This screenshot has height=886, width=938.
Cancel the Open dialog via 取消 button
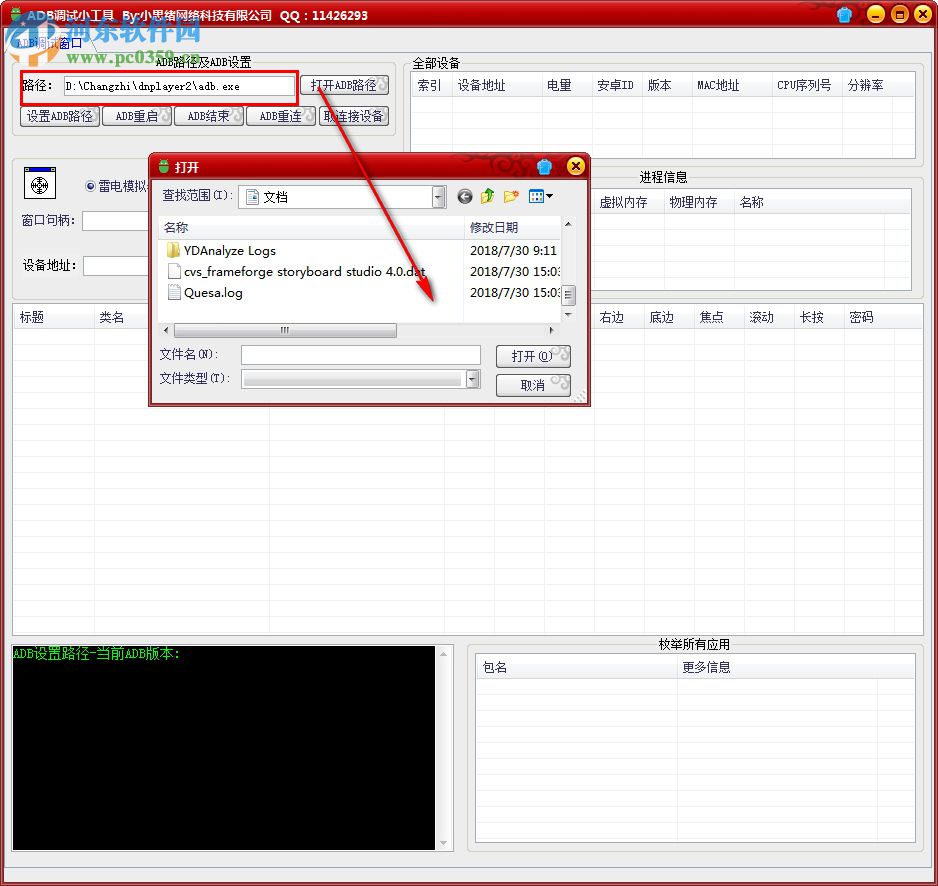coord(532,385)
